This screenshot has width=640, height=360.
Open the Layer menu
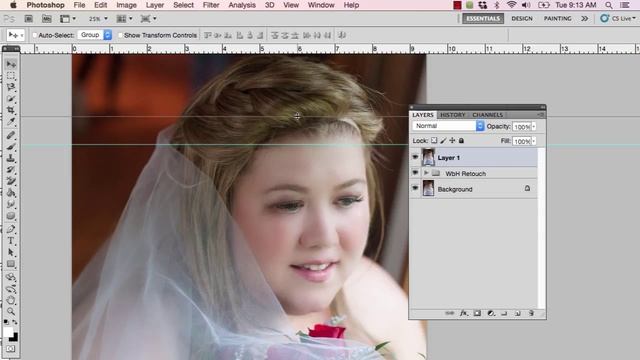(x=155, y=5)
